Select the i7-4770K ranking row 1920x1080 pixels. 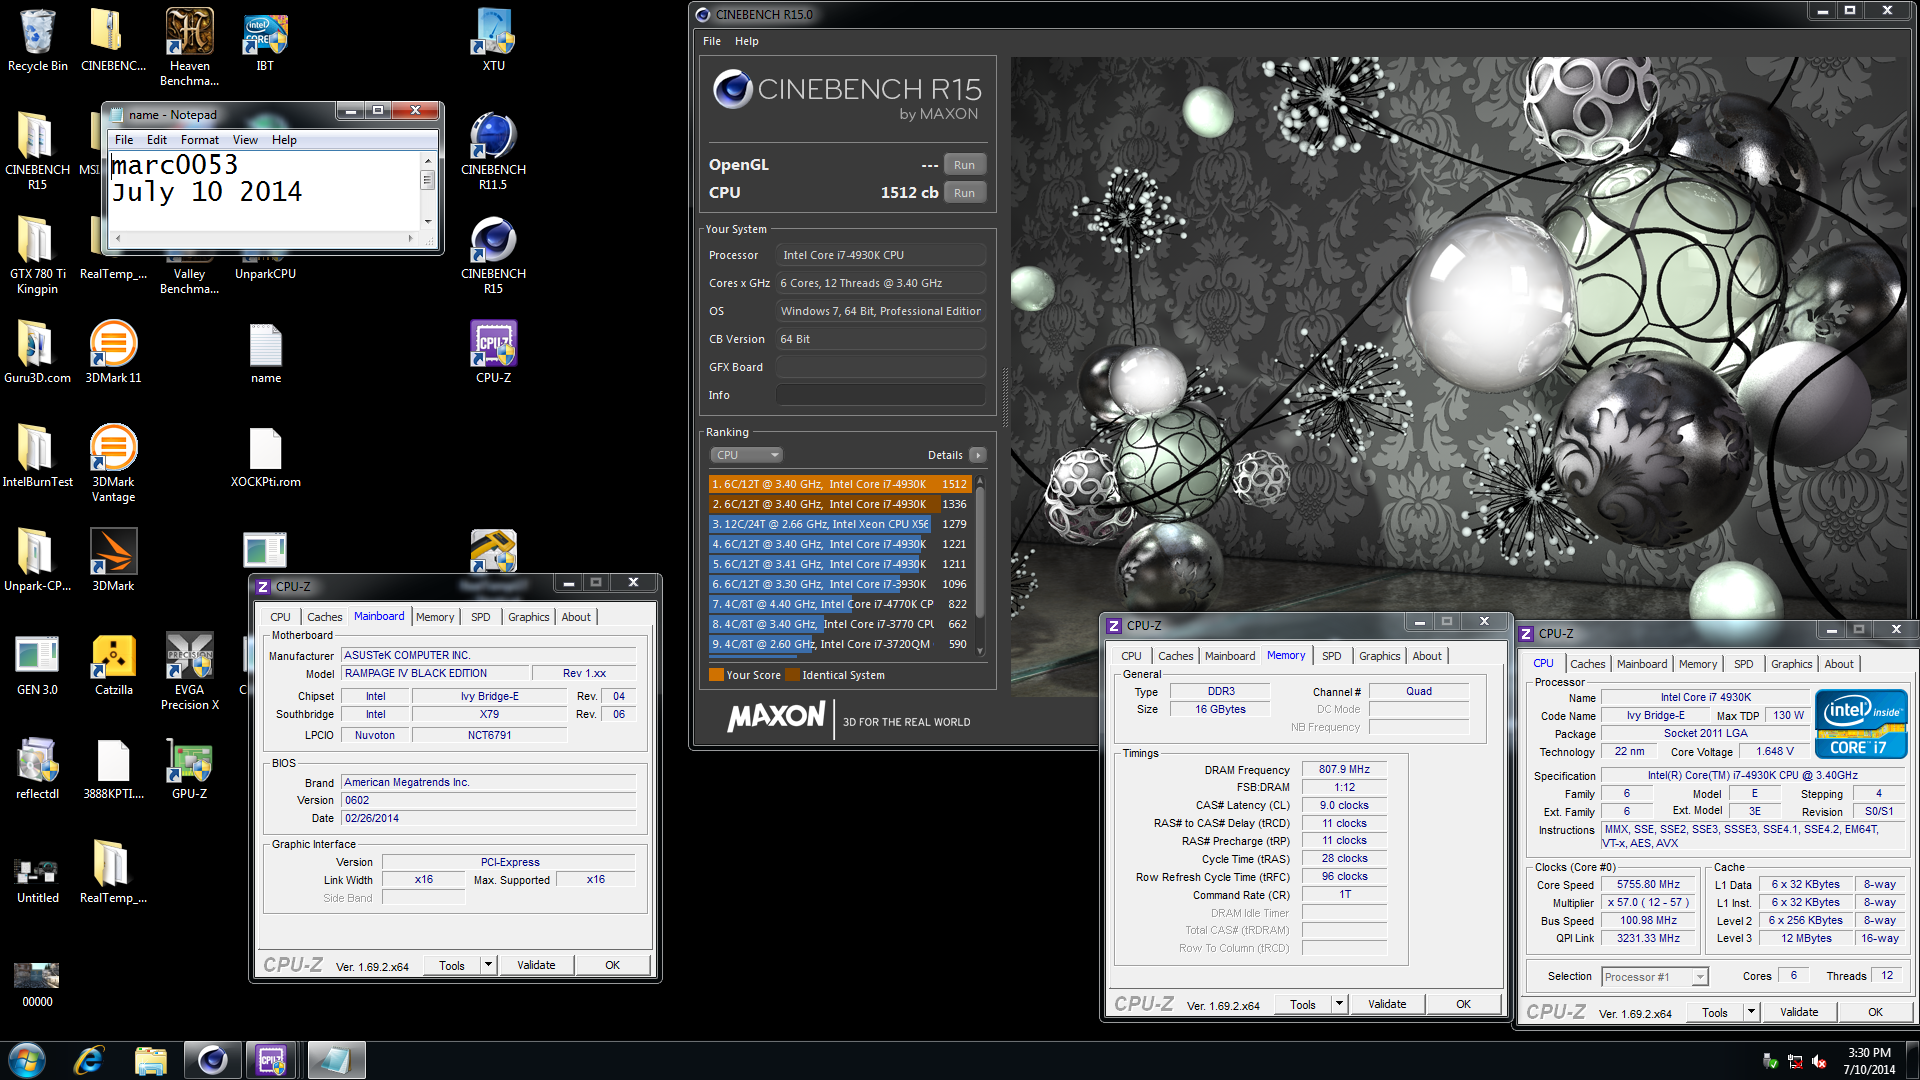(x=840, y=604)
